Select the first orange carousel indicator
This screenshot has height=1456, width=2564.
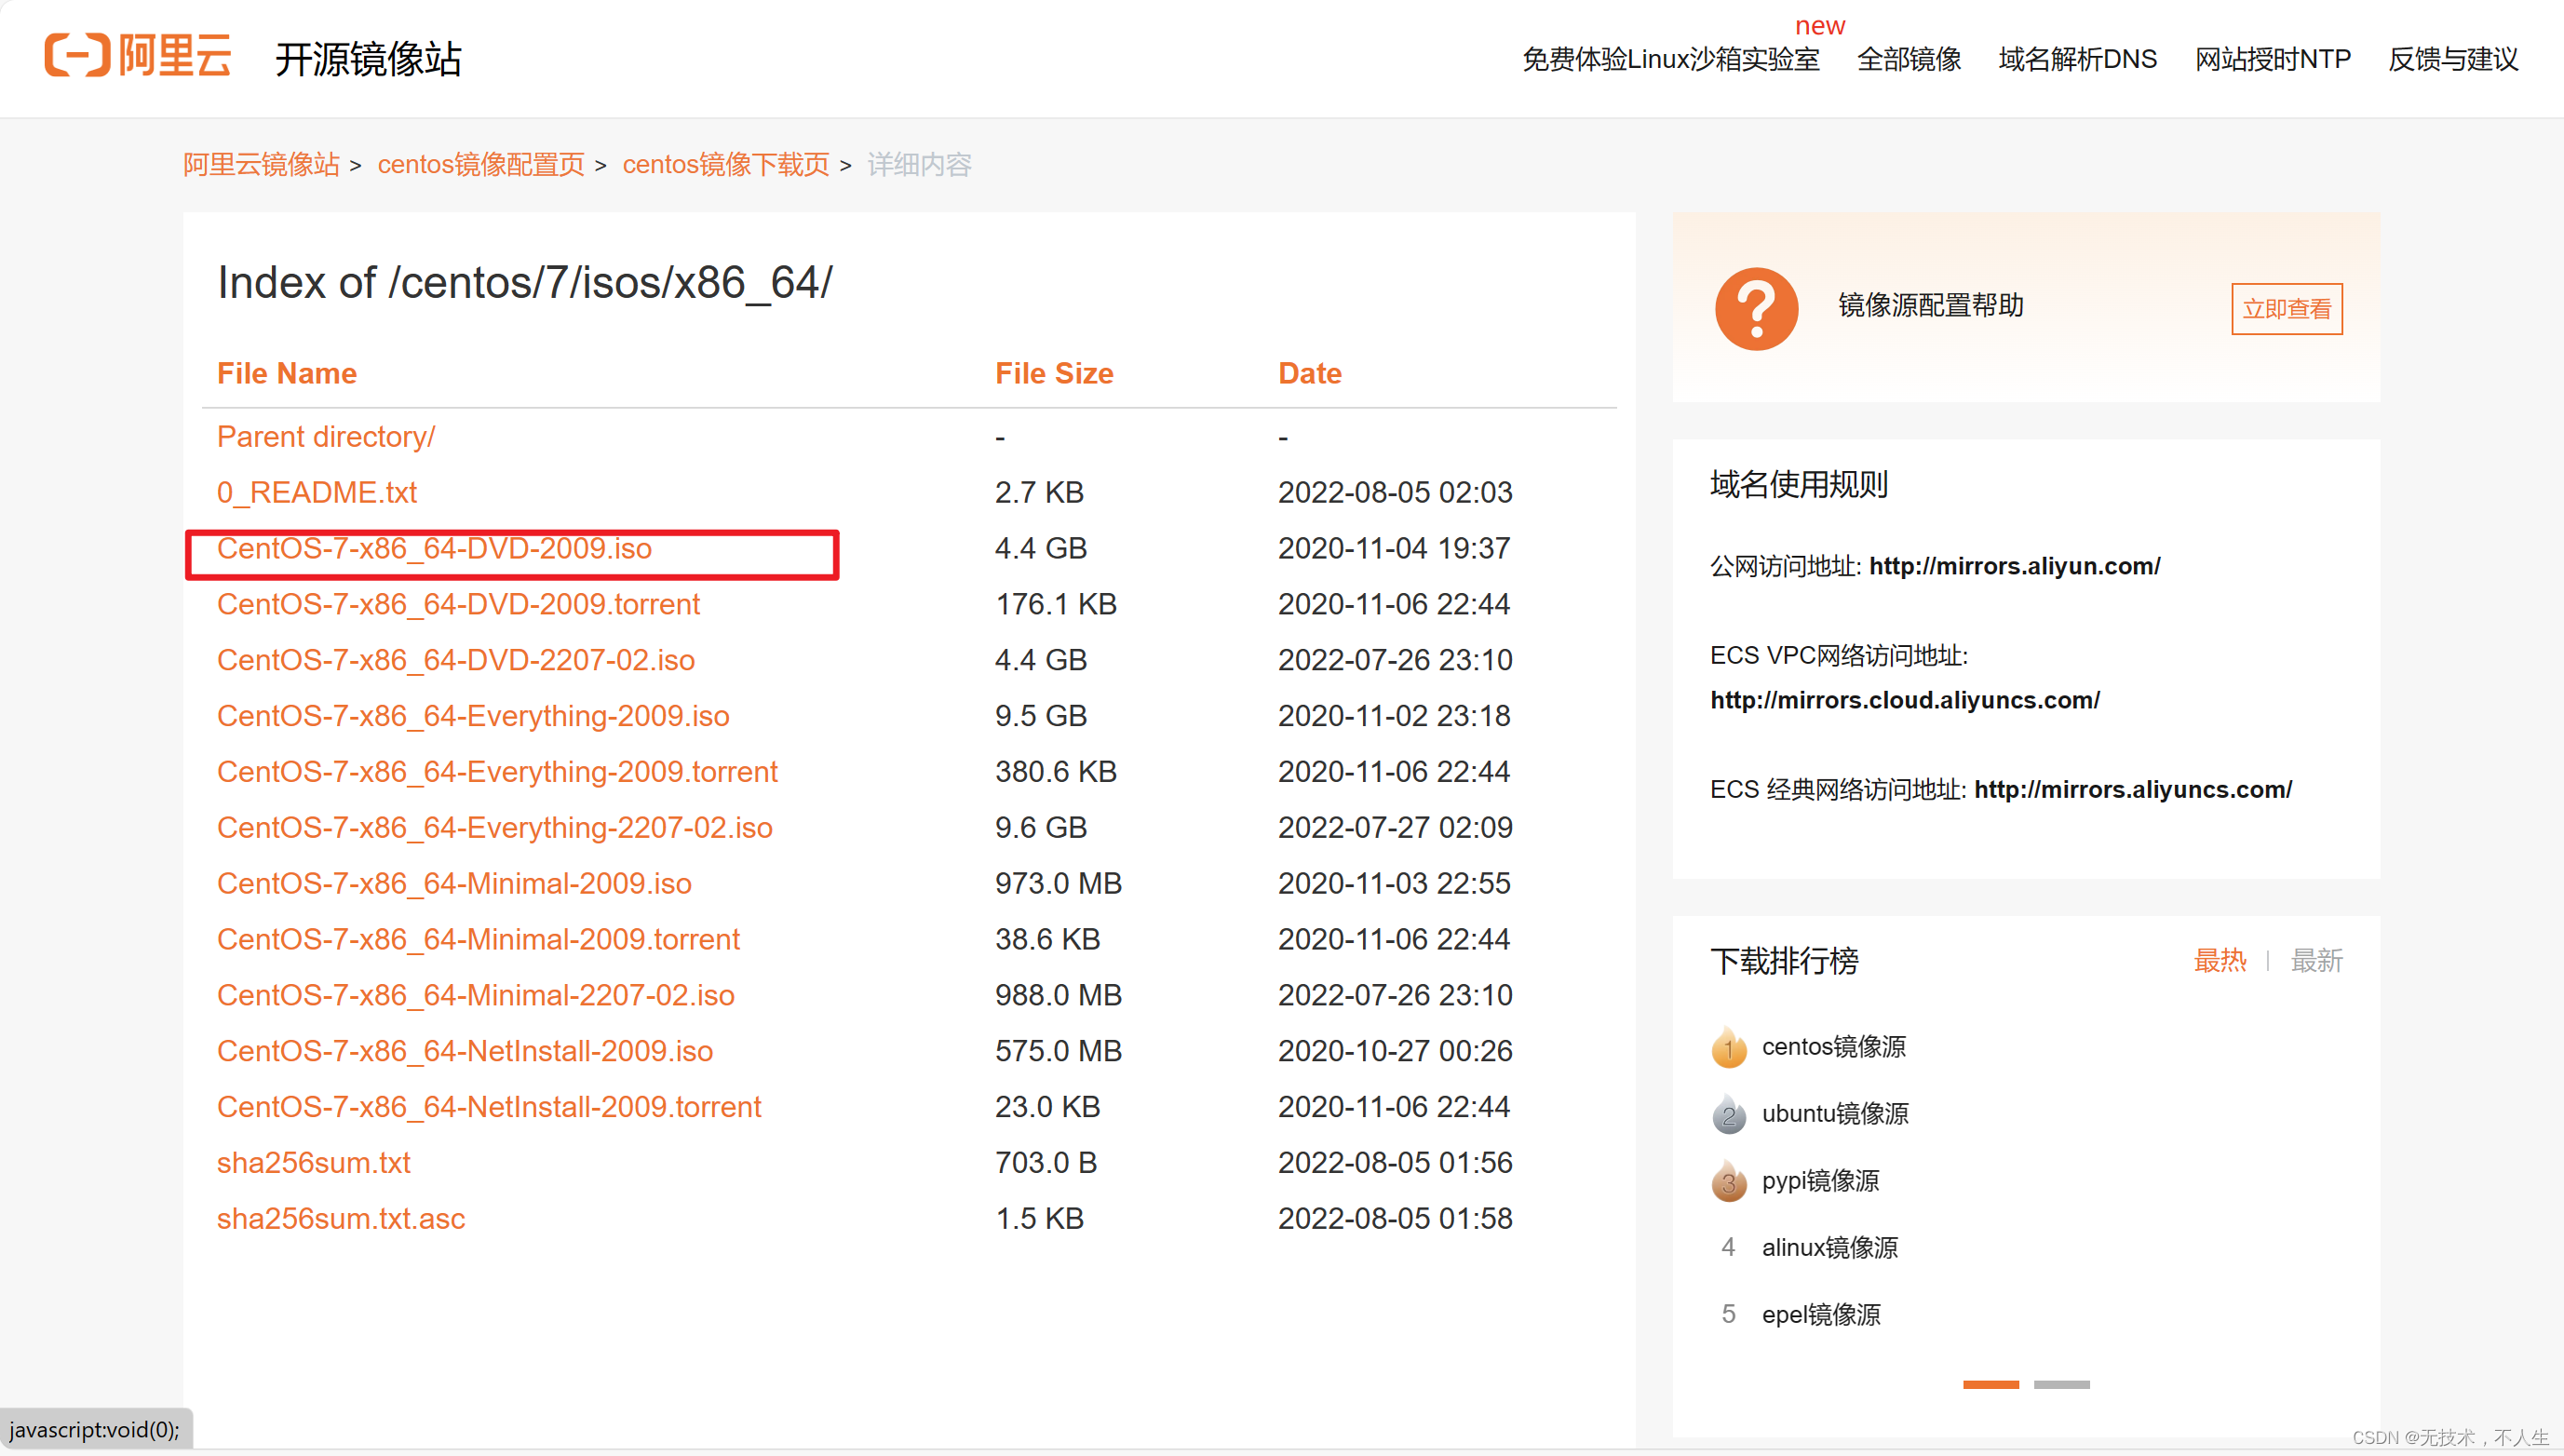tap(1991, 1385)
